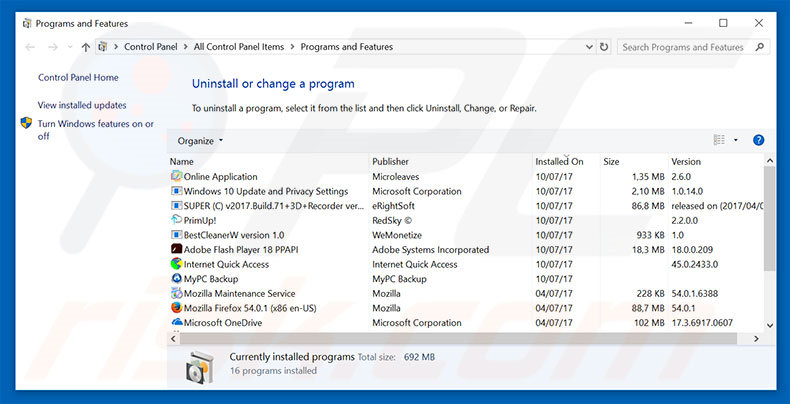This screenshot has width=790, height=404.
Task: Go up one level with up arrow
Action: pos(86,47)
